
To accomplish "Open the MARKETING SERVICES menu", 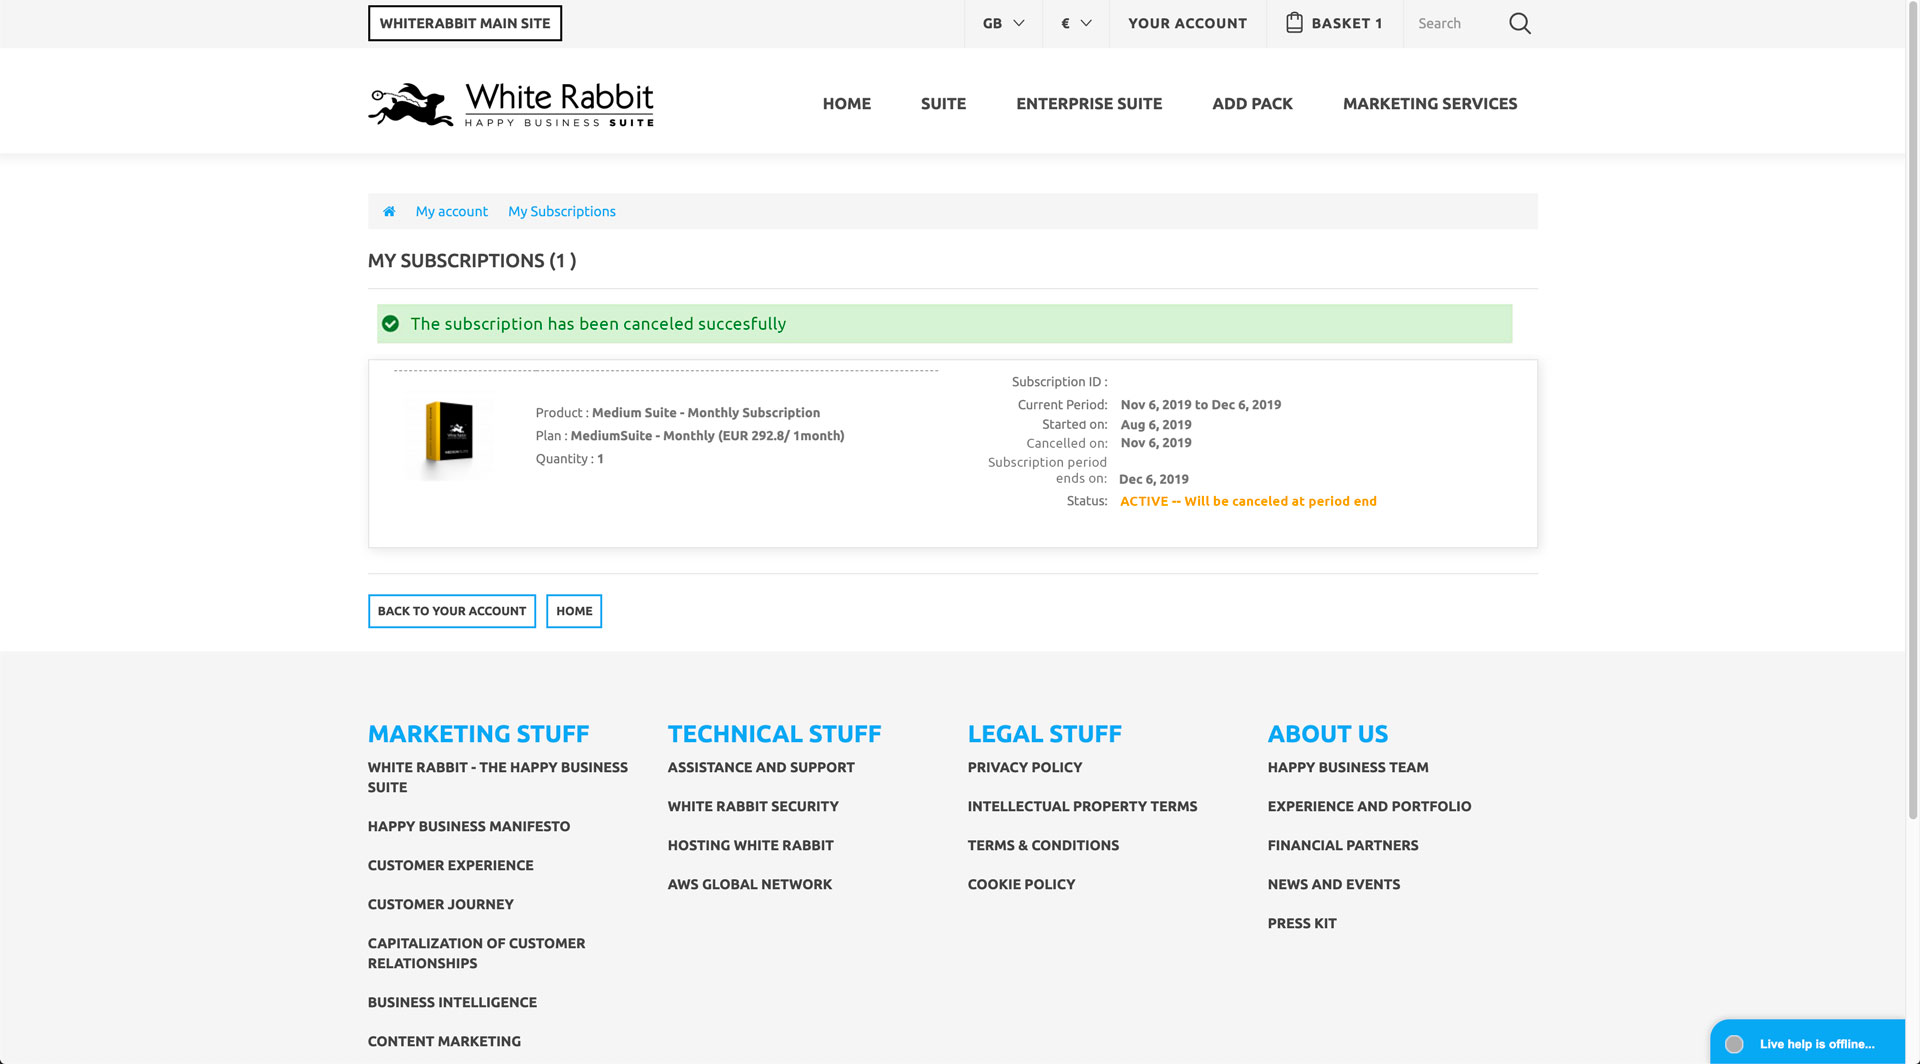I will pos(1430,103).
